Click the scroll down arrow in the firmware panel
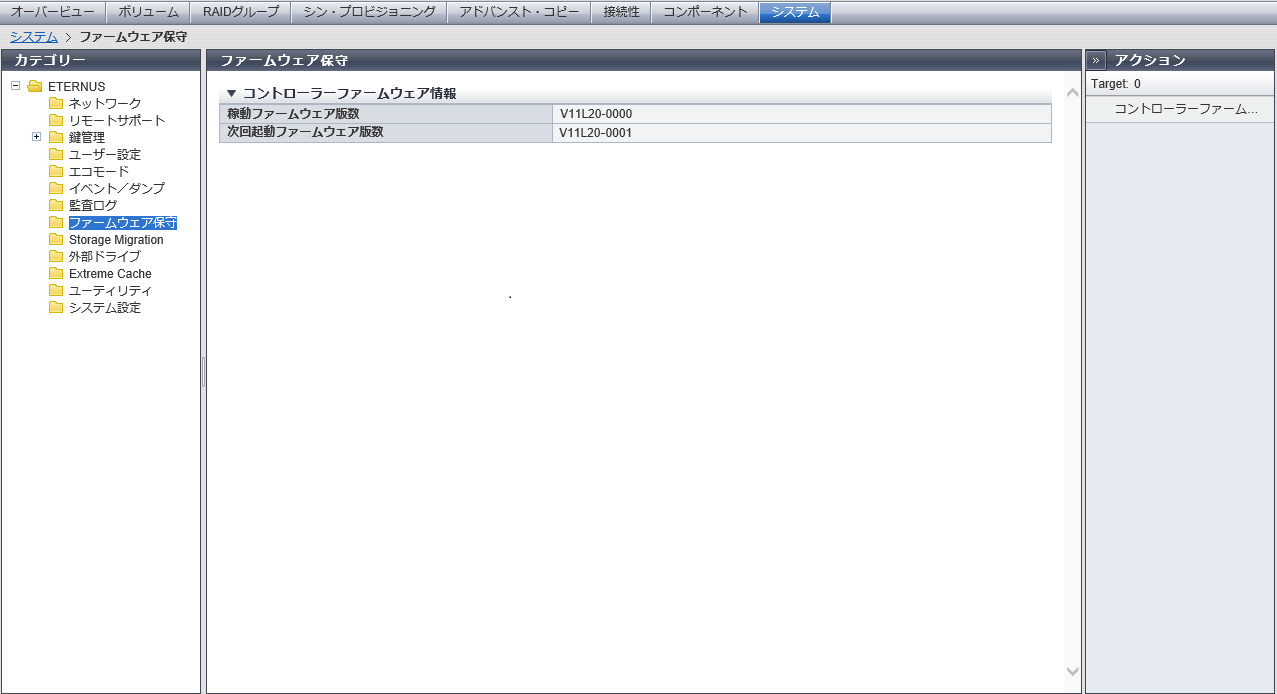This screenshot has height=694, width=1277. [x=1073, y=671]
